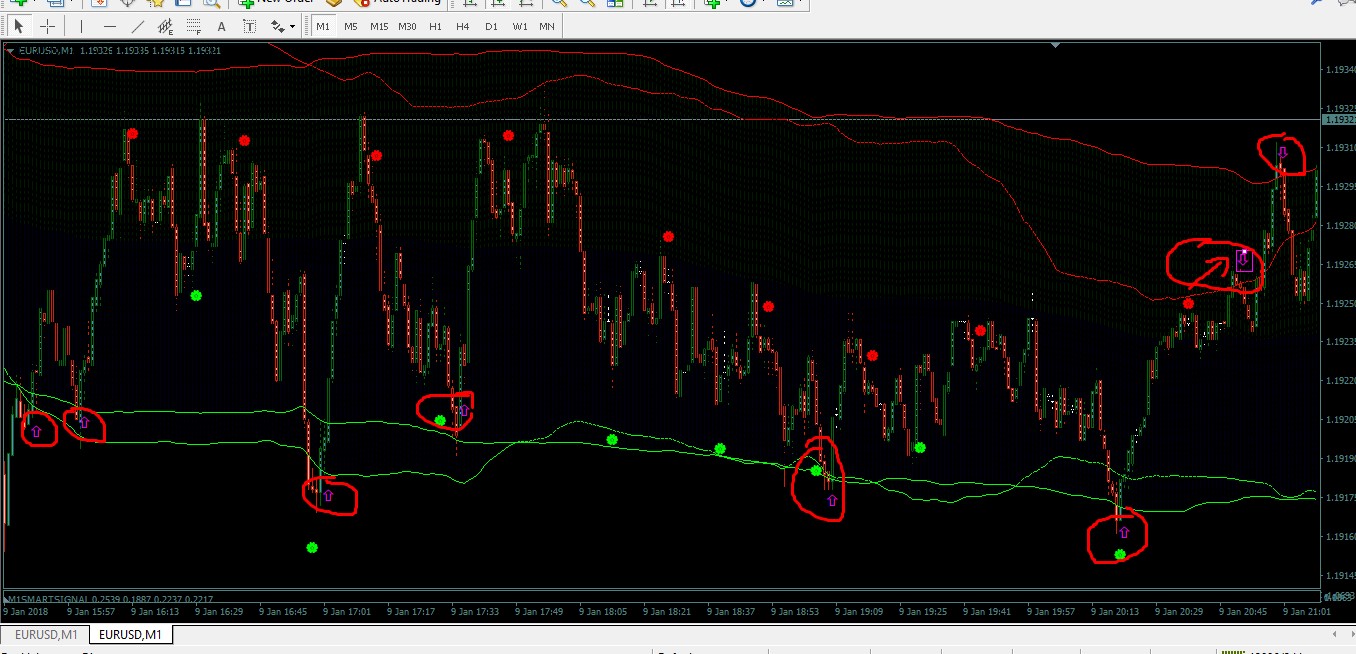This screenshot has width=1356, height=654.
Task: Click the lowest green signal dot near 16:45
Action: coord(312,547)
